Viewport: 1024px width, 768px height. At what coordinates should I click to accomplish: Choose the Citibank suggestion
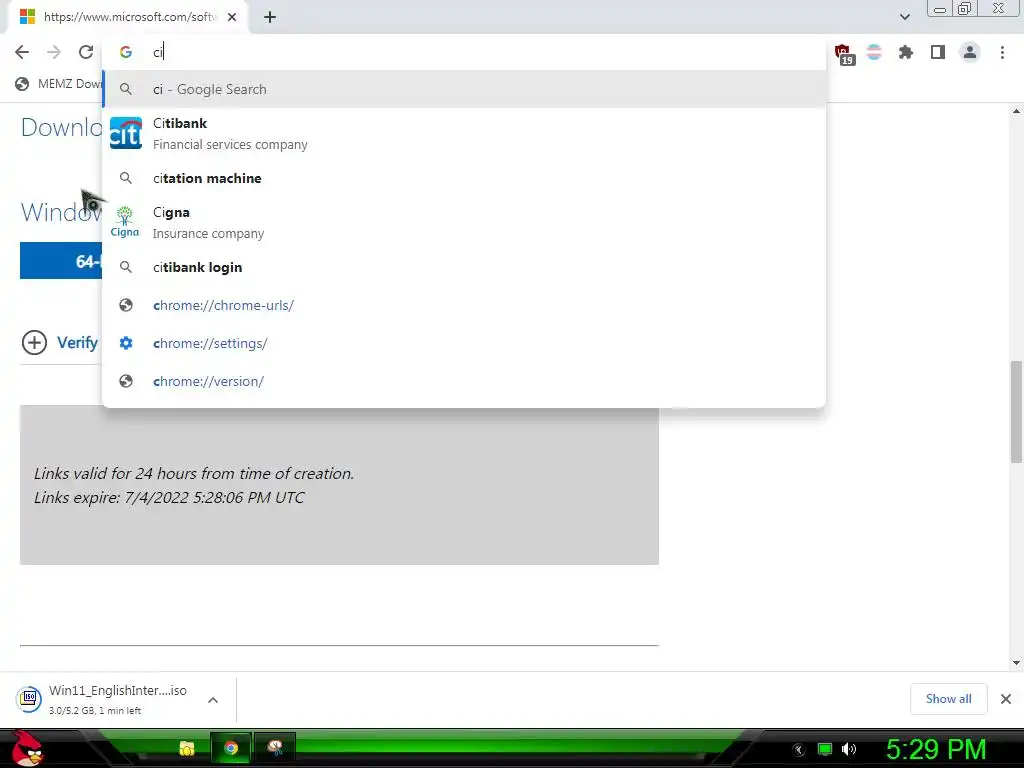click(x=464, y=133)
